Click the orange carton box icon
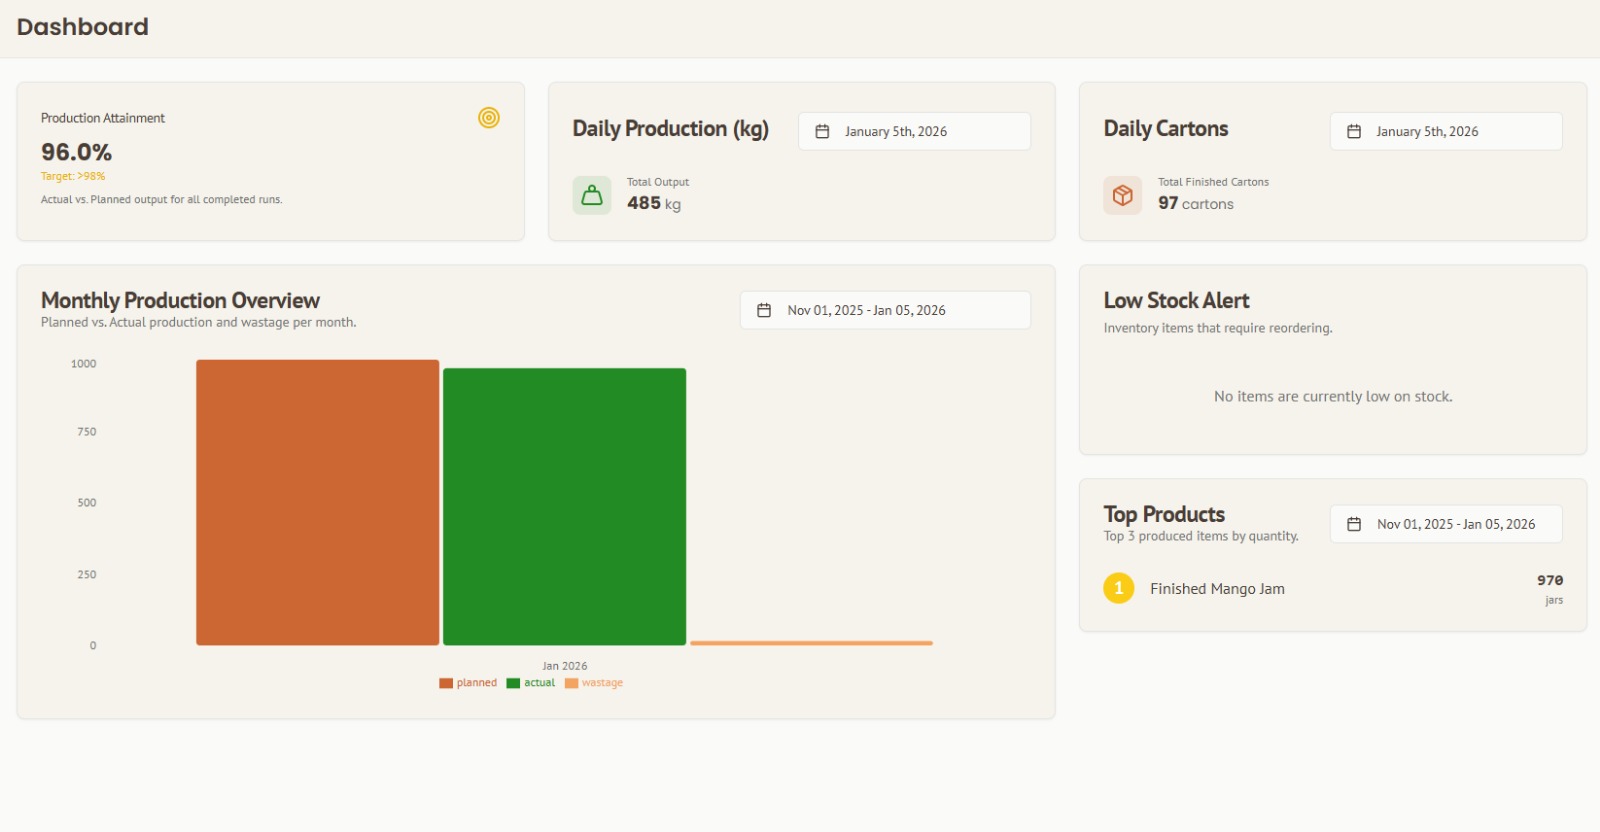 1123,195
